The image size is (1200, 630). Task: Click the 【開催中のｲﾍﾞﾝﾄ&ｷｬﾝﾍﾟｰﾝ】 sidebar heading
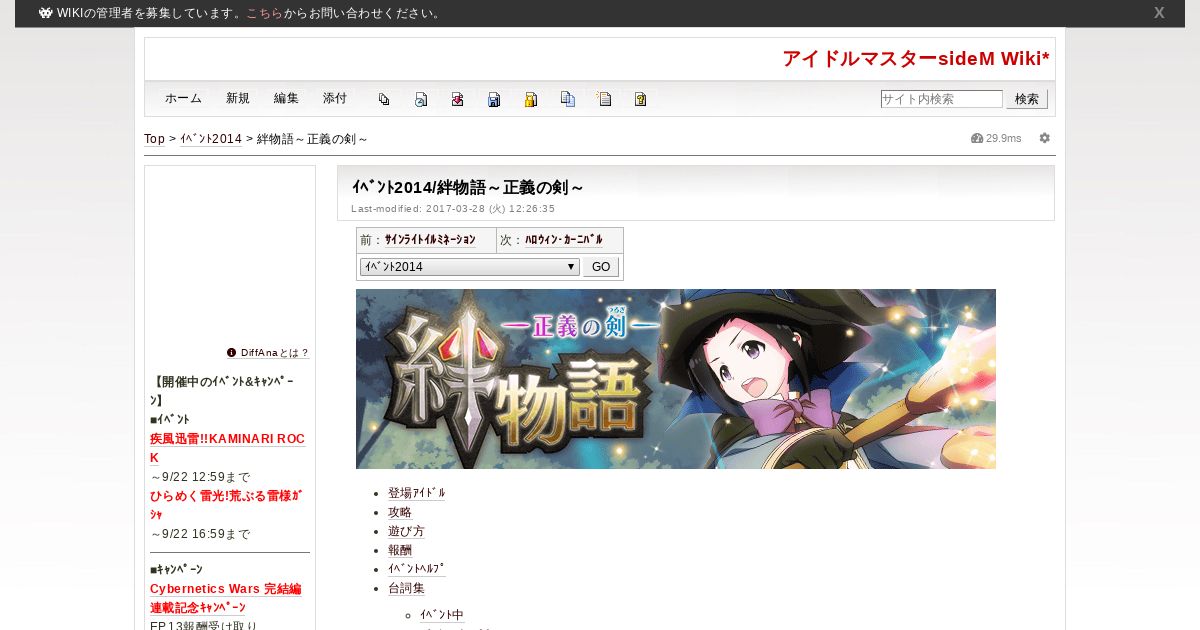222,391
